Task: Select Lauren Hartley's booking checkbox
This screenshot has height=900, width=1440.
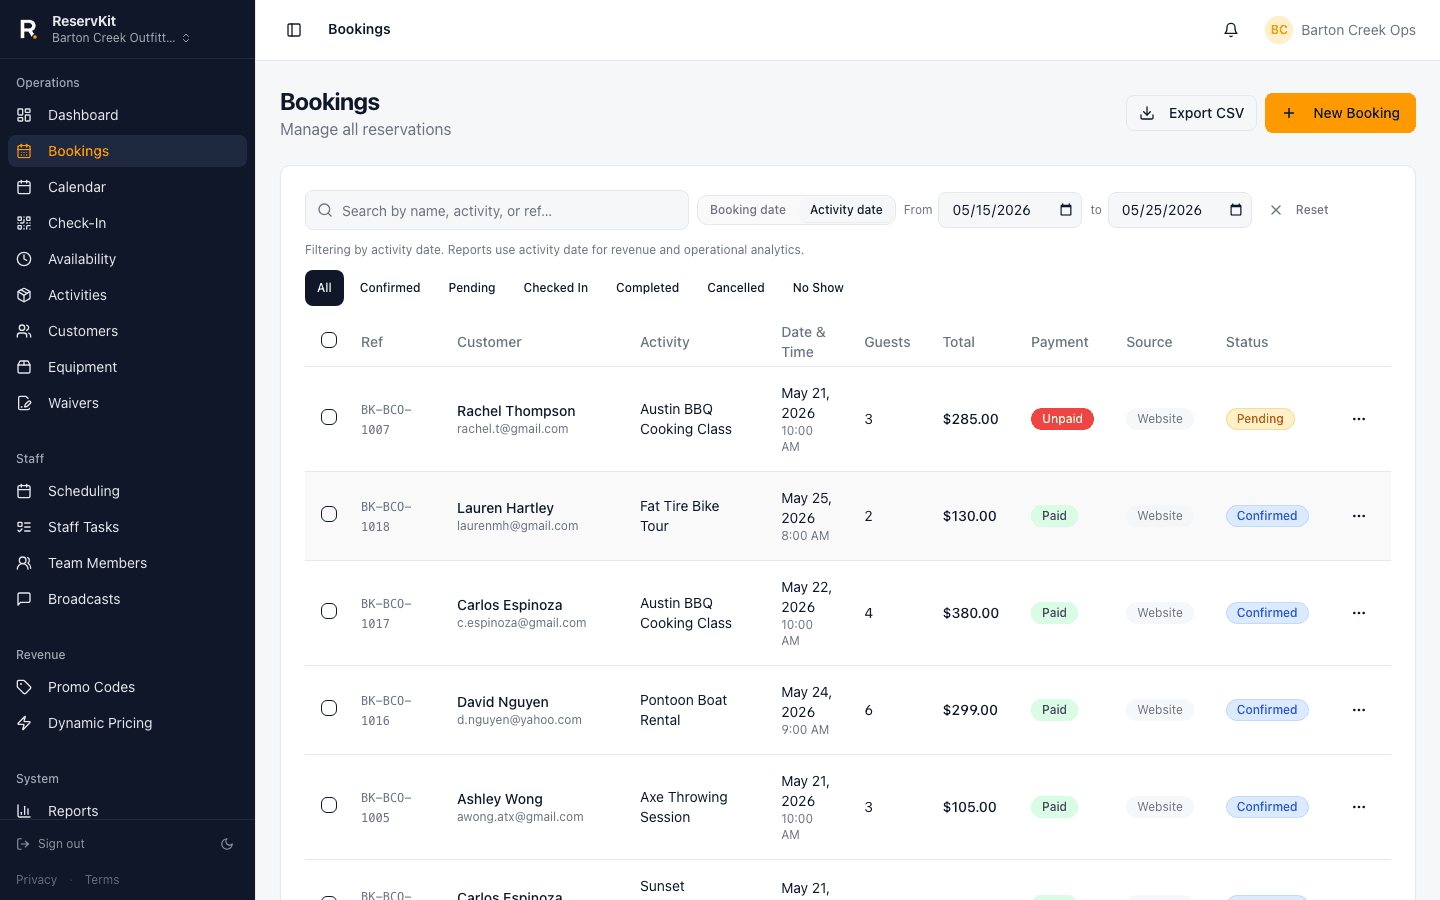Action: (329, 514)
